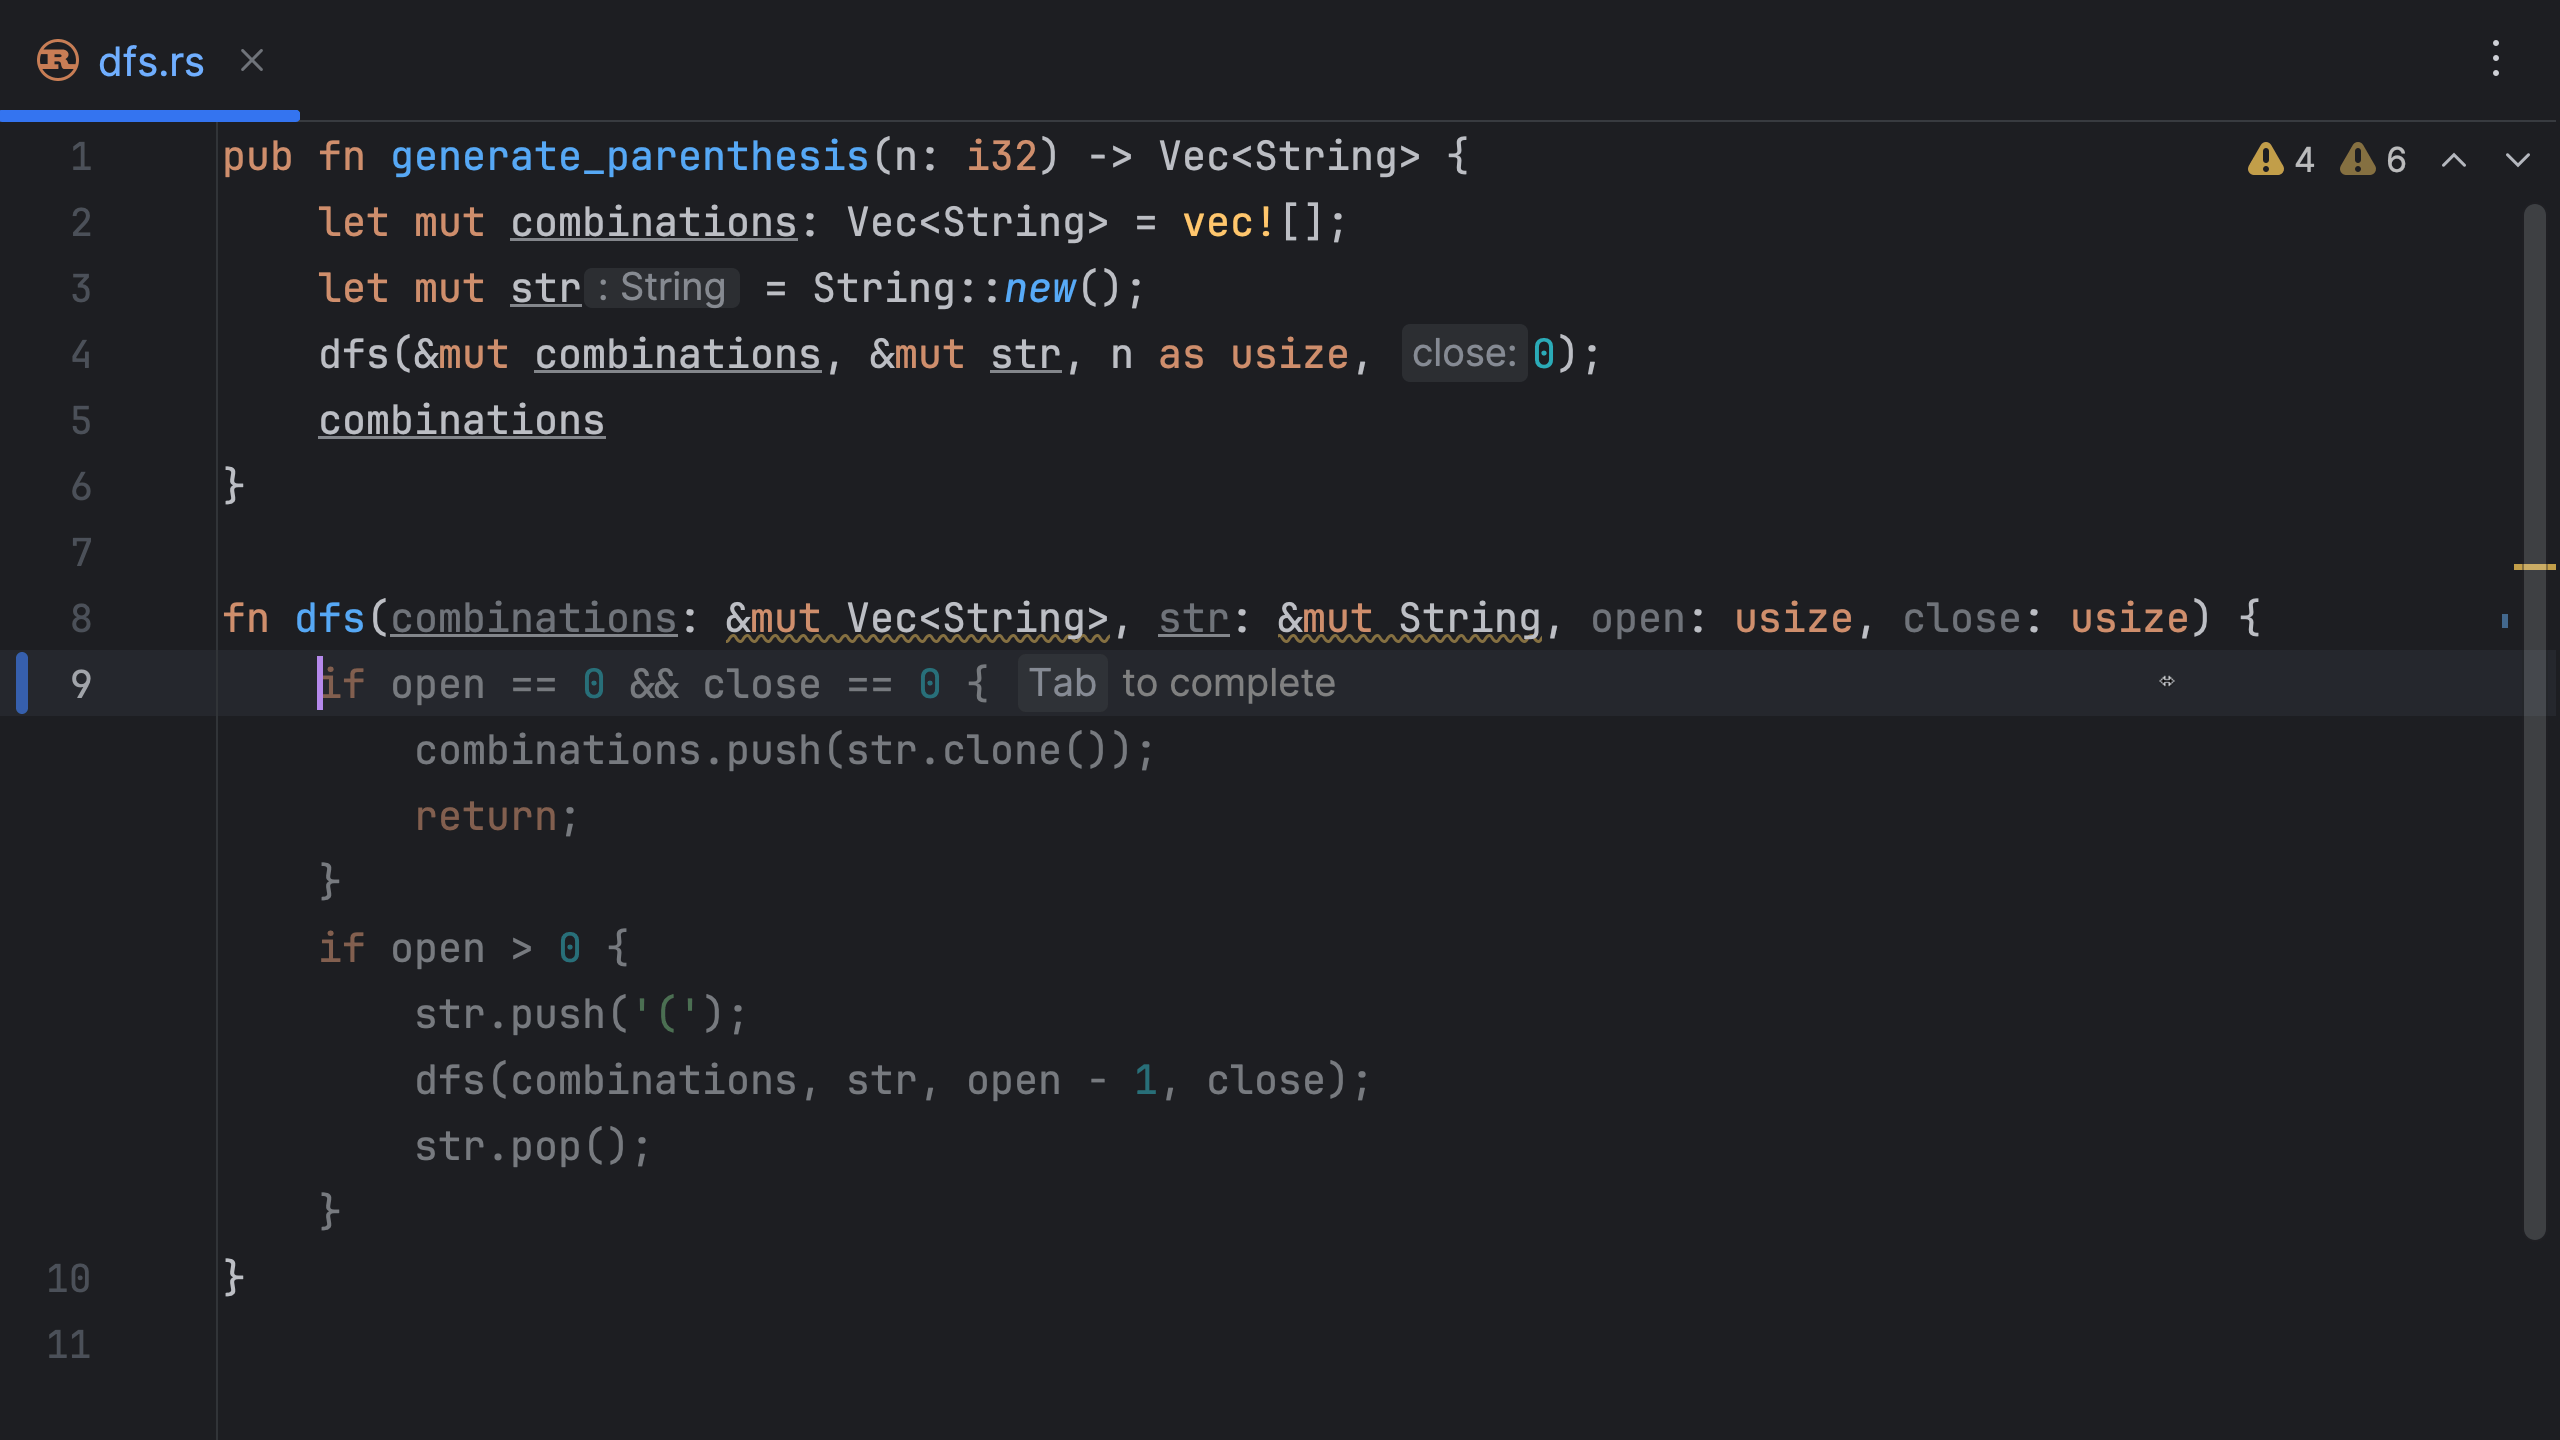Click the Tab key hint to complete

click(1062, 683)
